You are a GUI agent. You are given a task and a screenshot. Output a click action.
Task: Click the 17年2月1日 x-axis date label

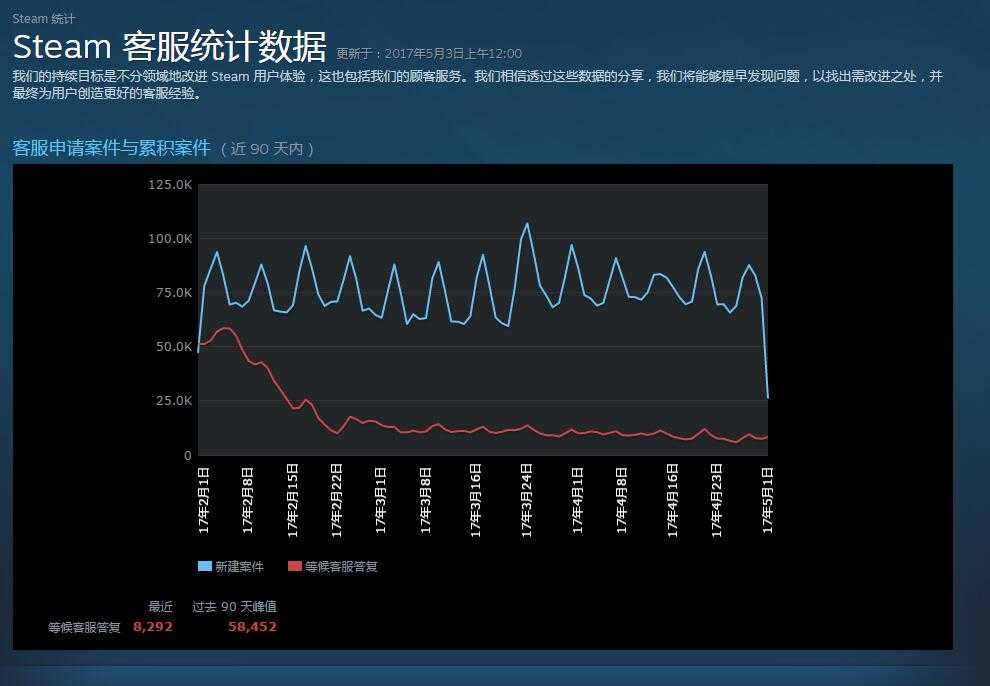[203, 499]
